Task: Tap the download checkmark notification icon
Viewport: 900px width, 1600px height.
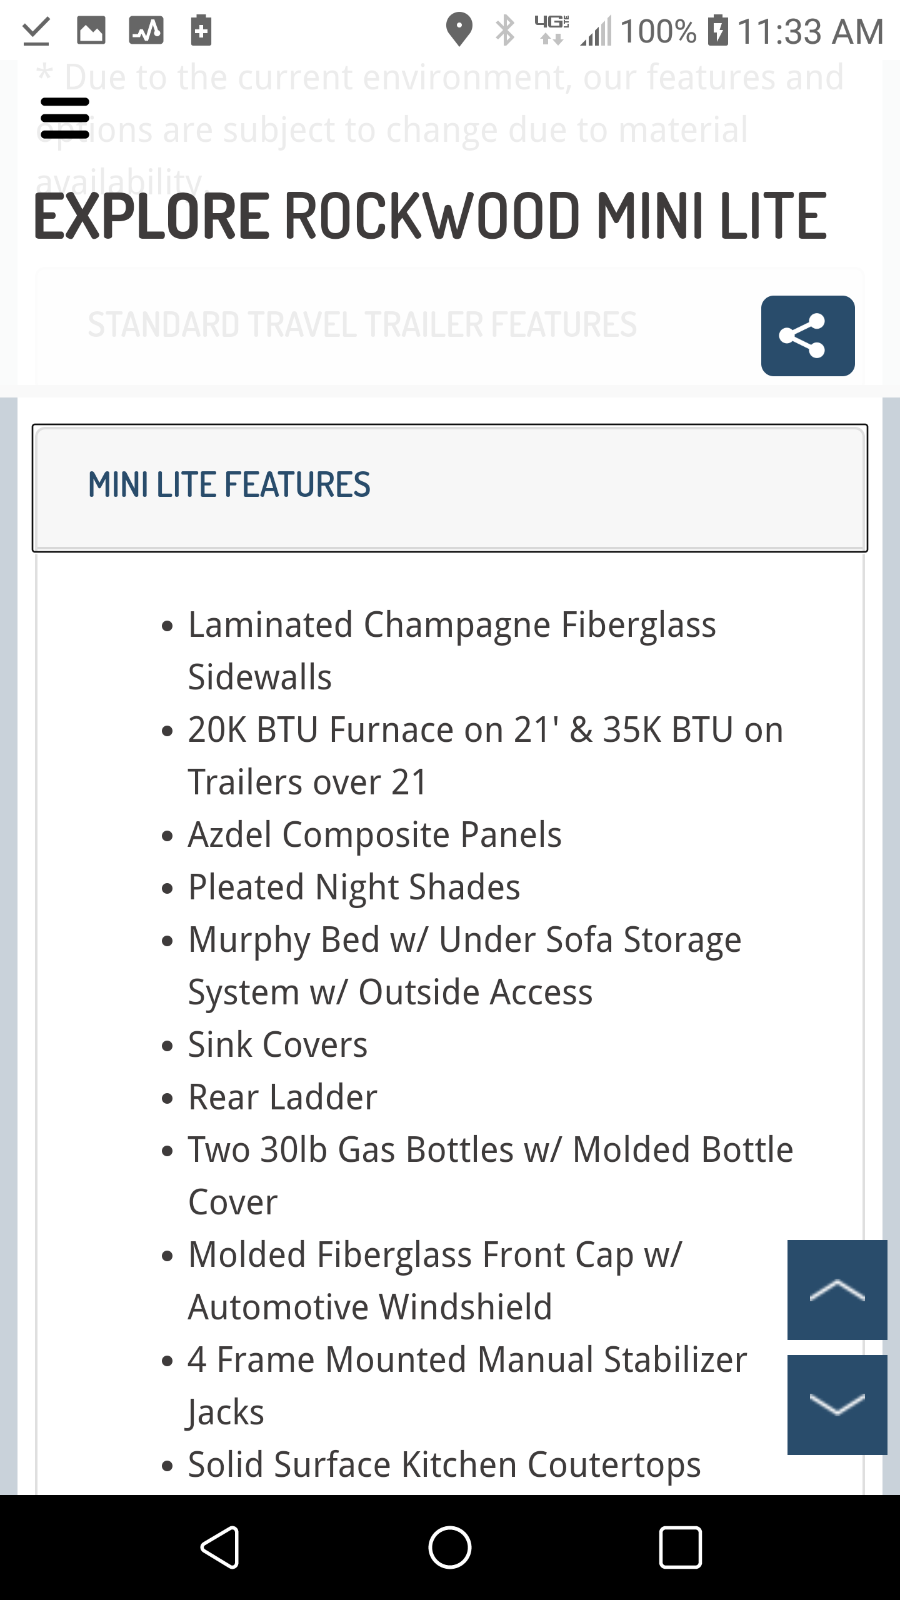Action: (36, 31)
